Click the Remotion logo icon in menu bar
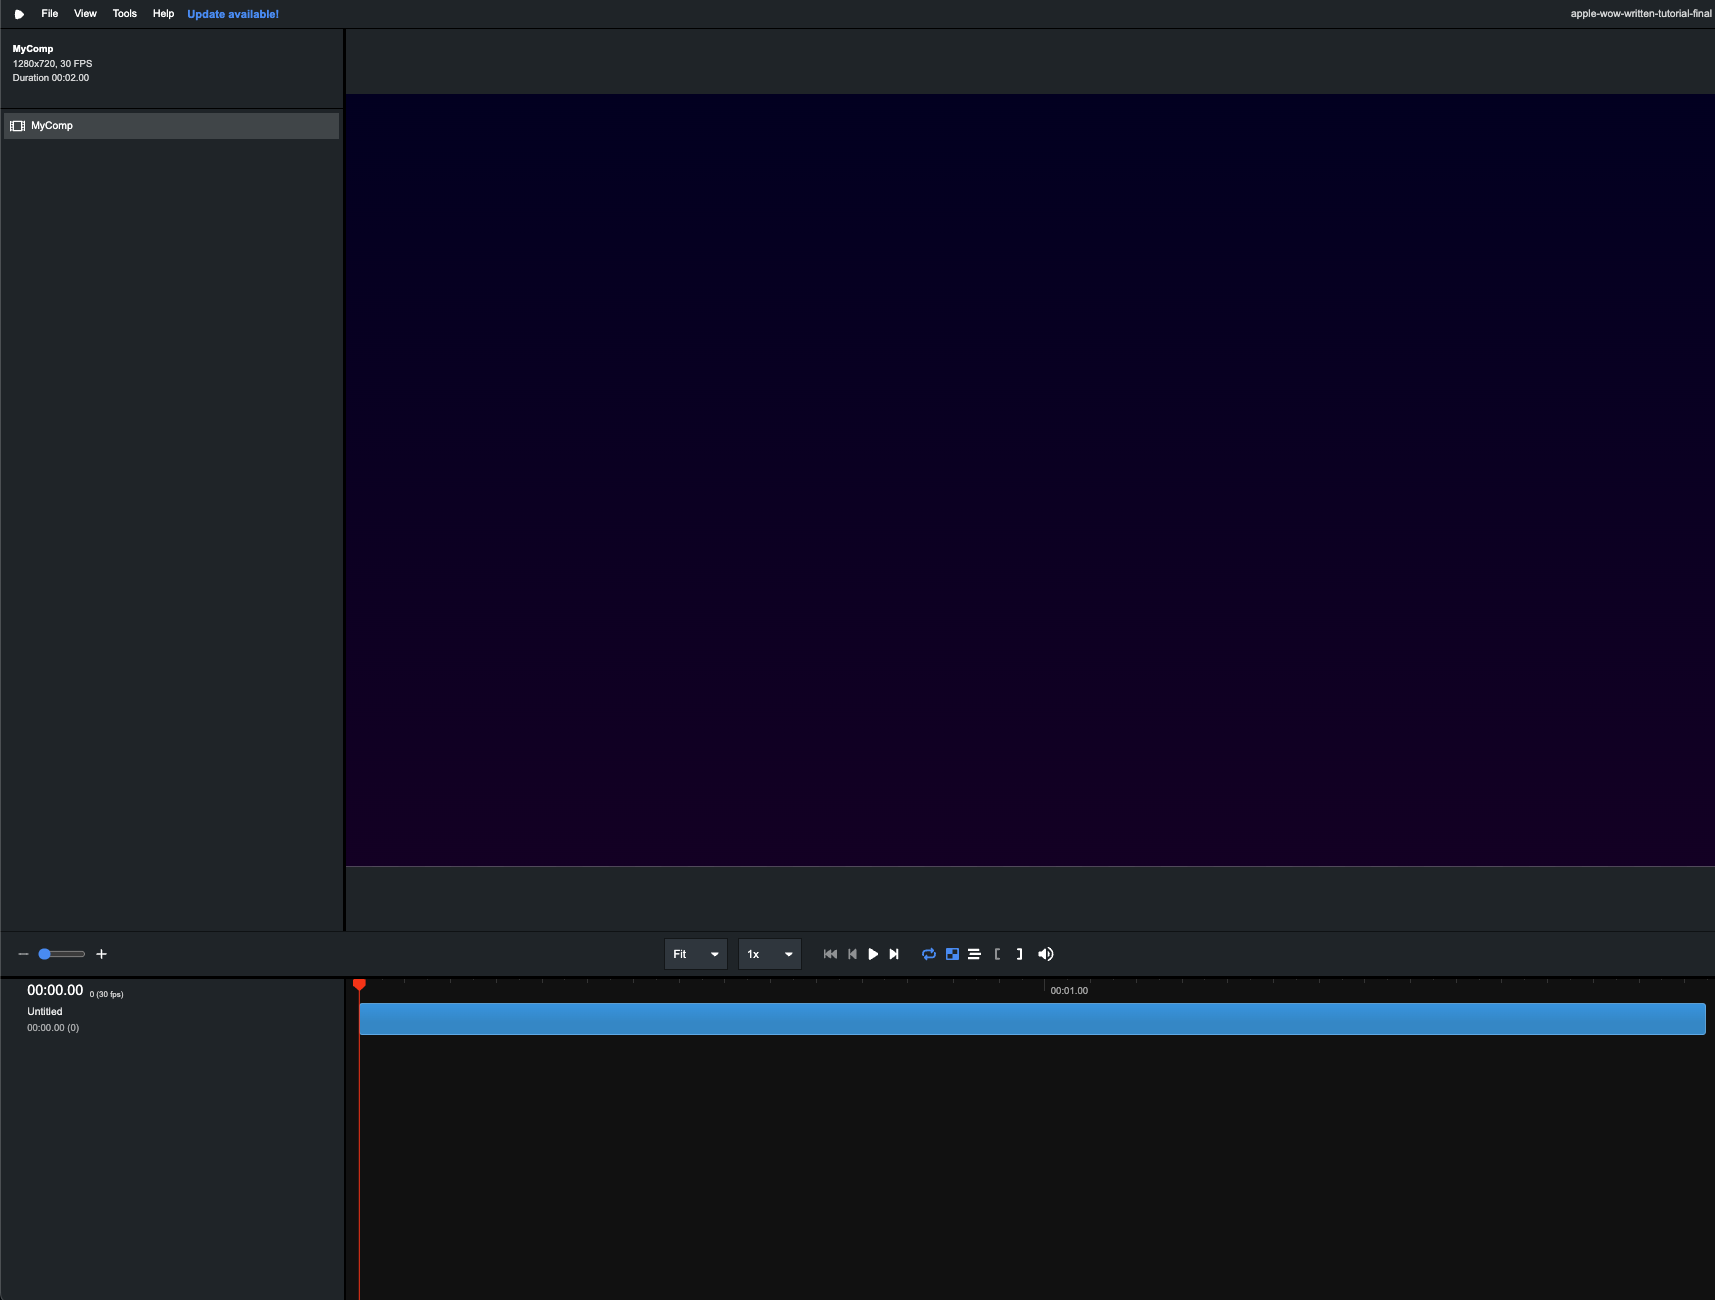This screenshot has height=1300, width=1715. click(x=19, y=14)
